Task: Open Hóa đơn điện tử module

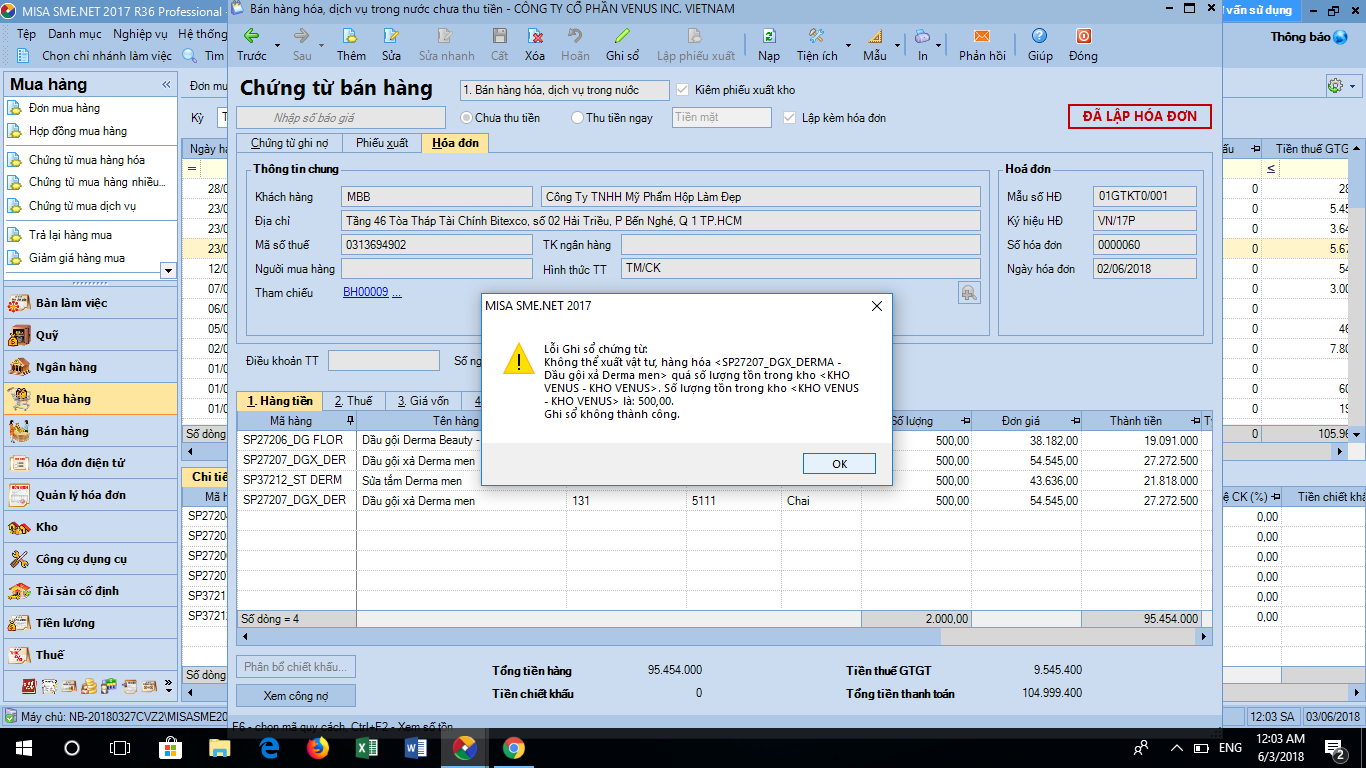Action: coord(90,463)
